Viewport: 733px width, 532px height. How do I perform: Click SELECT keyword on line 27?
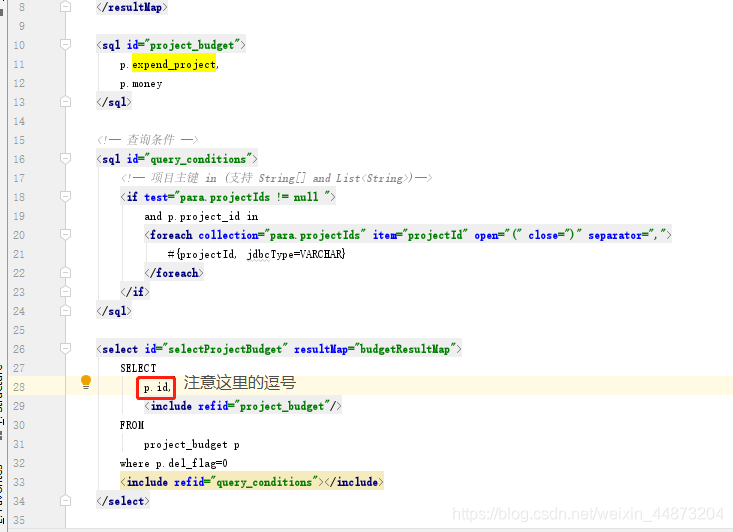pos(138,368)
